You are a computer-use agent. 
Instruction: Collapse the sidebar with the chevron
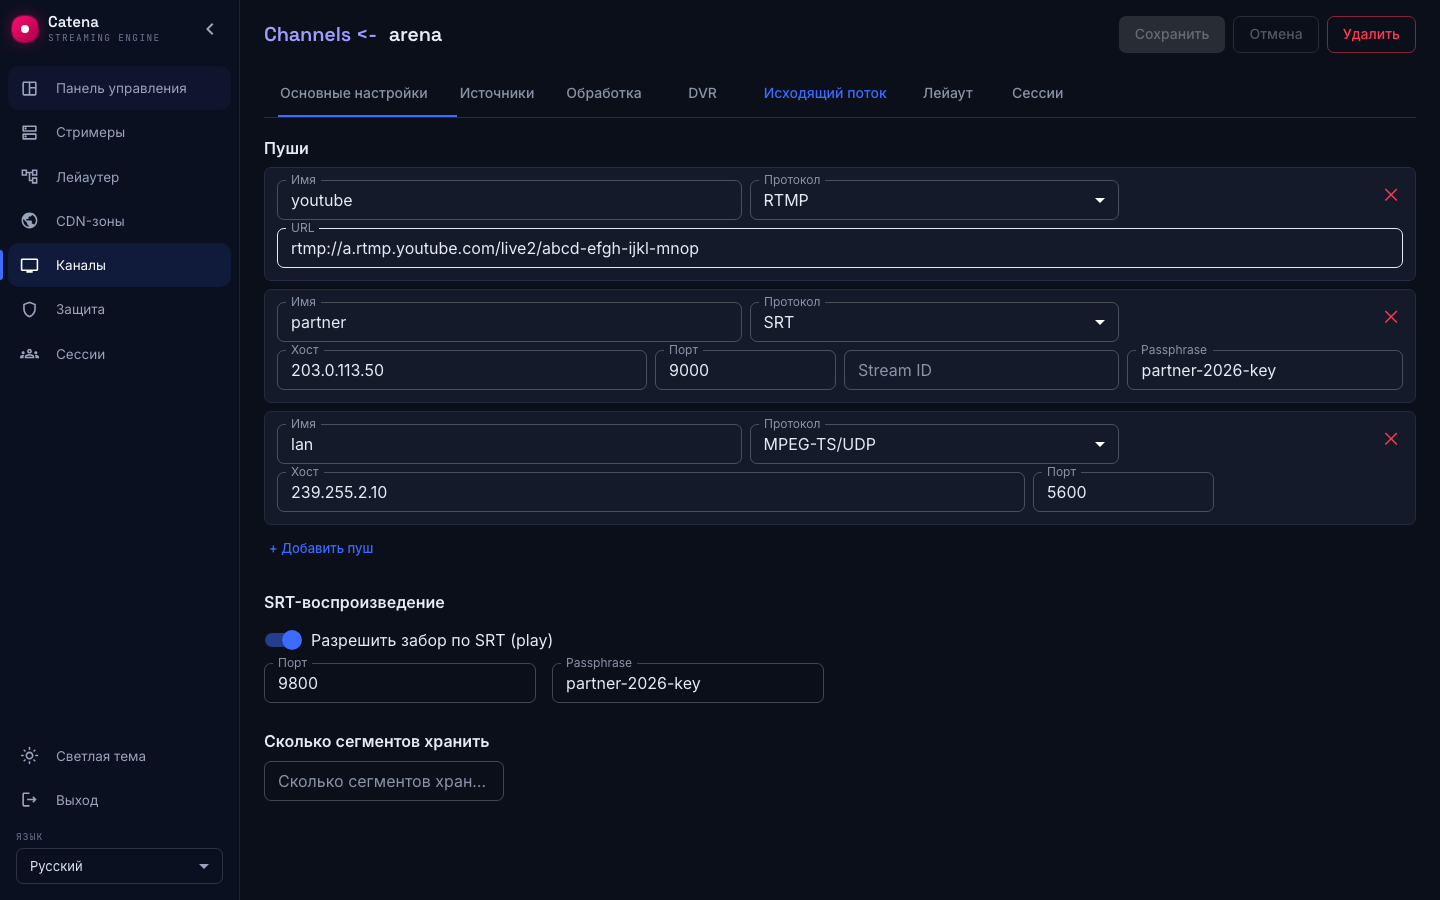[210, 29]
